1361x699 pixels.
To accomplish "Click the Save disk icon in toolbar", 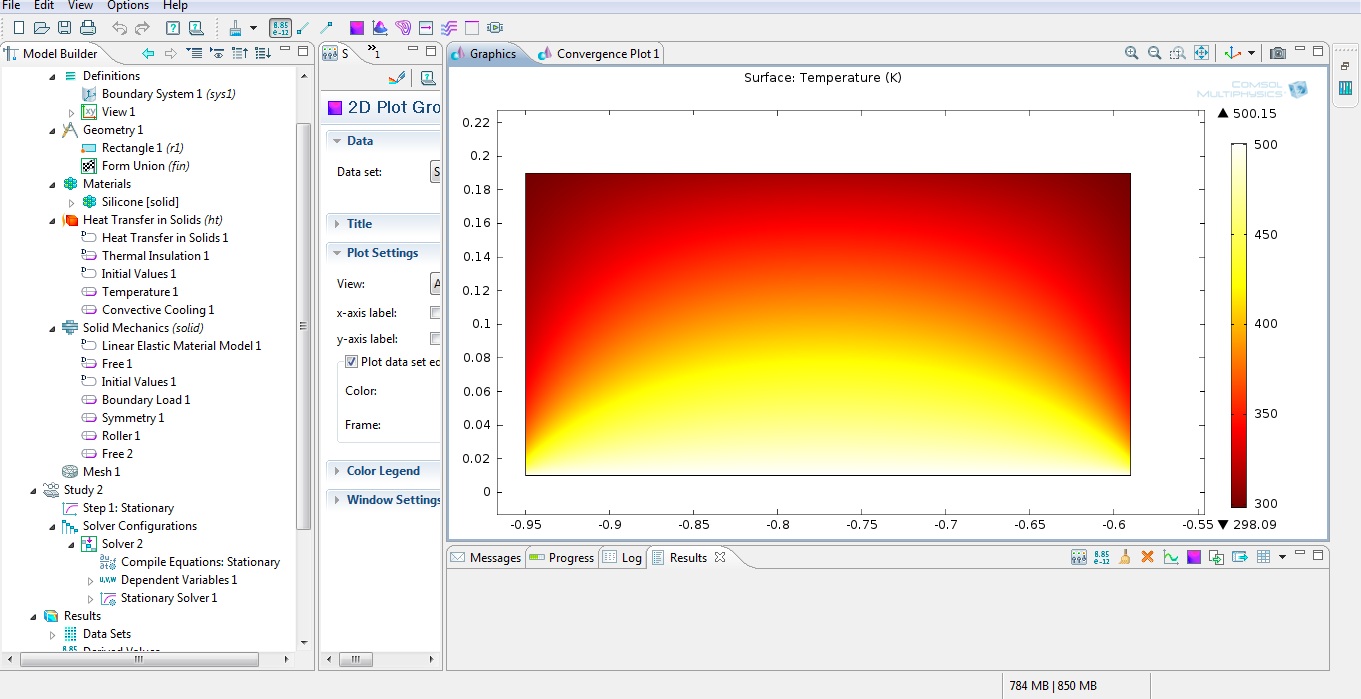I will tap(64, 28).
